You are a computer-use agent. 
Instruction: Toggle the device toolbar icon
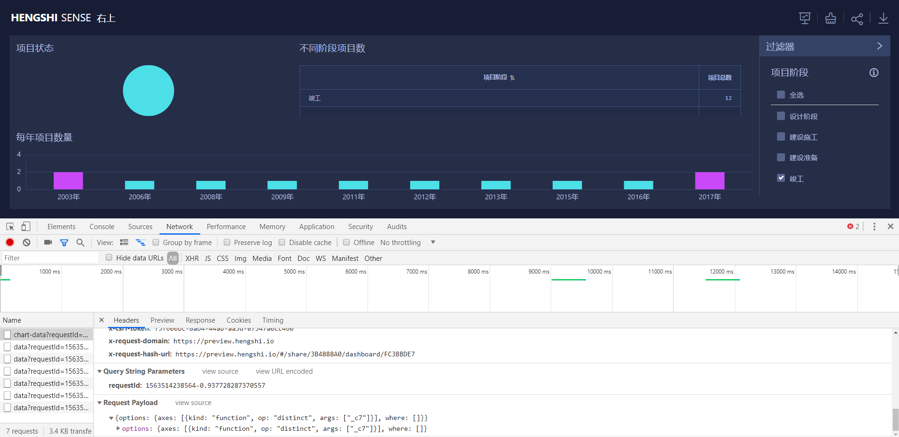click(x=26, y=227)
